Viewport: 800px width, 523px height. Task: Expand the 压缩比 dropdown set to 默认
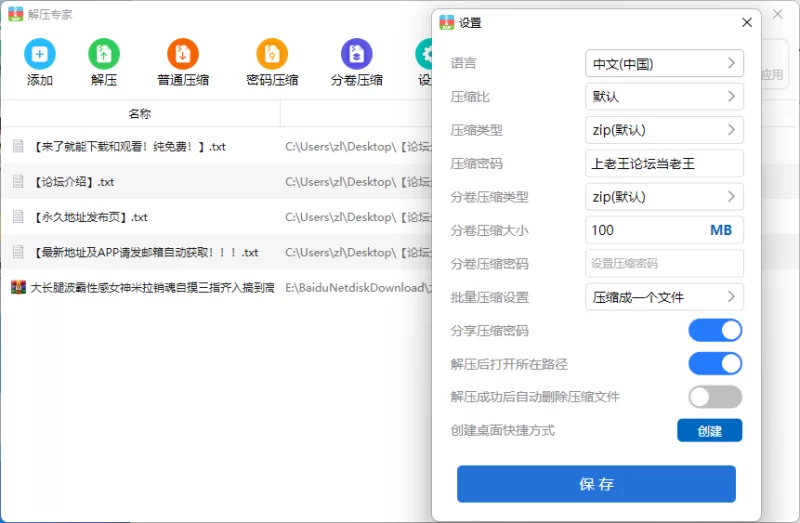coord(664,97)
